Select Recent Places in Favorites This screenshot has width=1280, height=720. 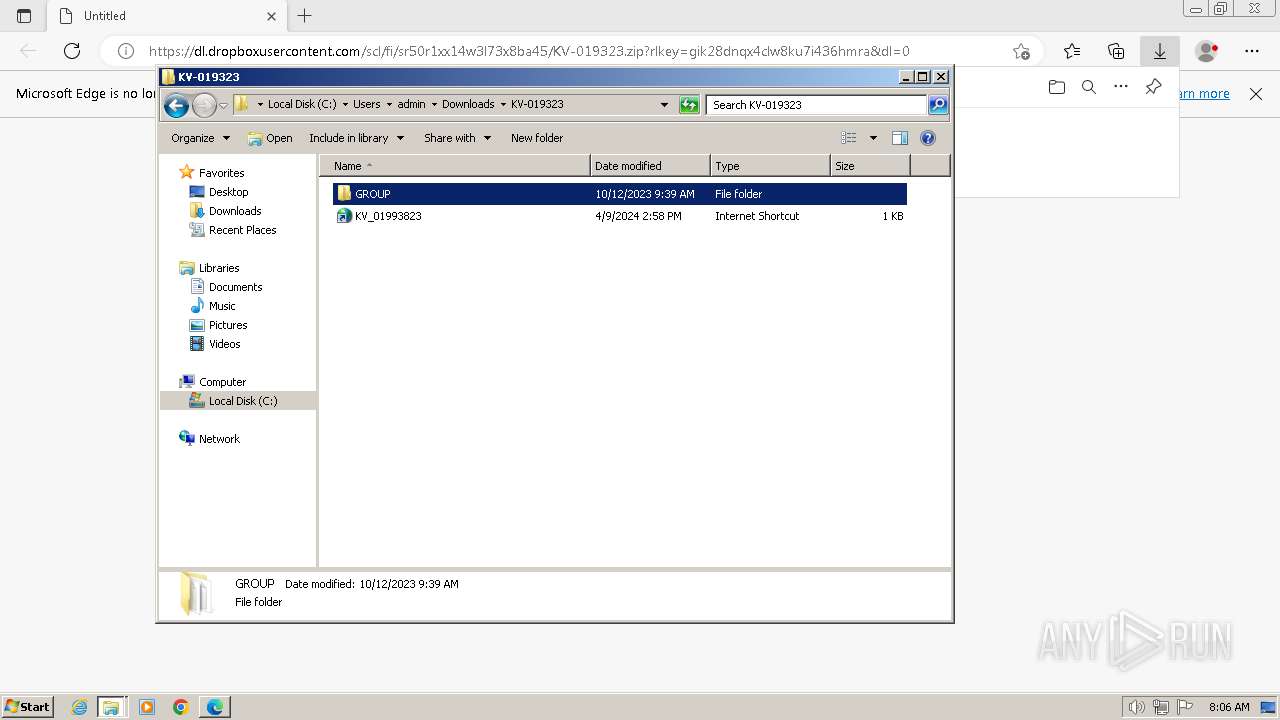coord(242,230)
